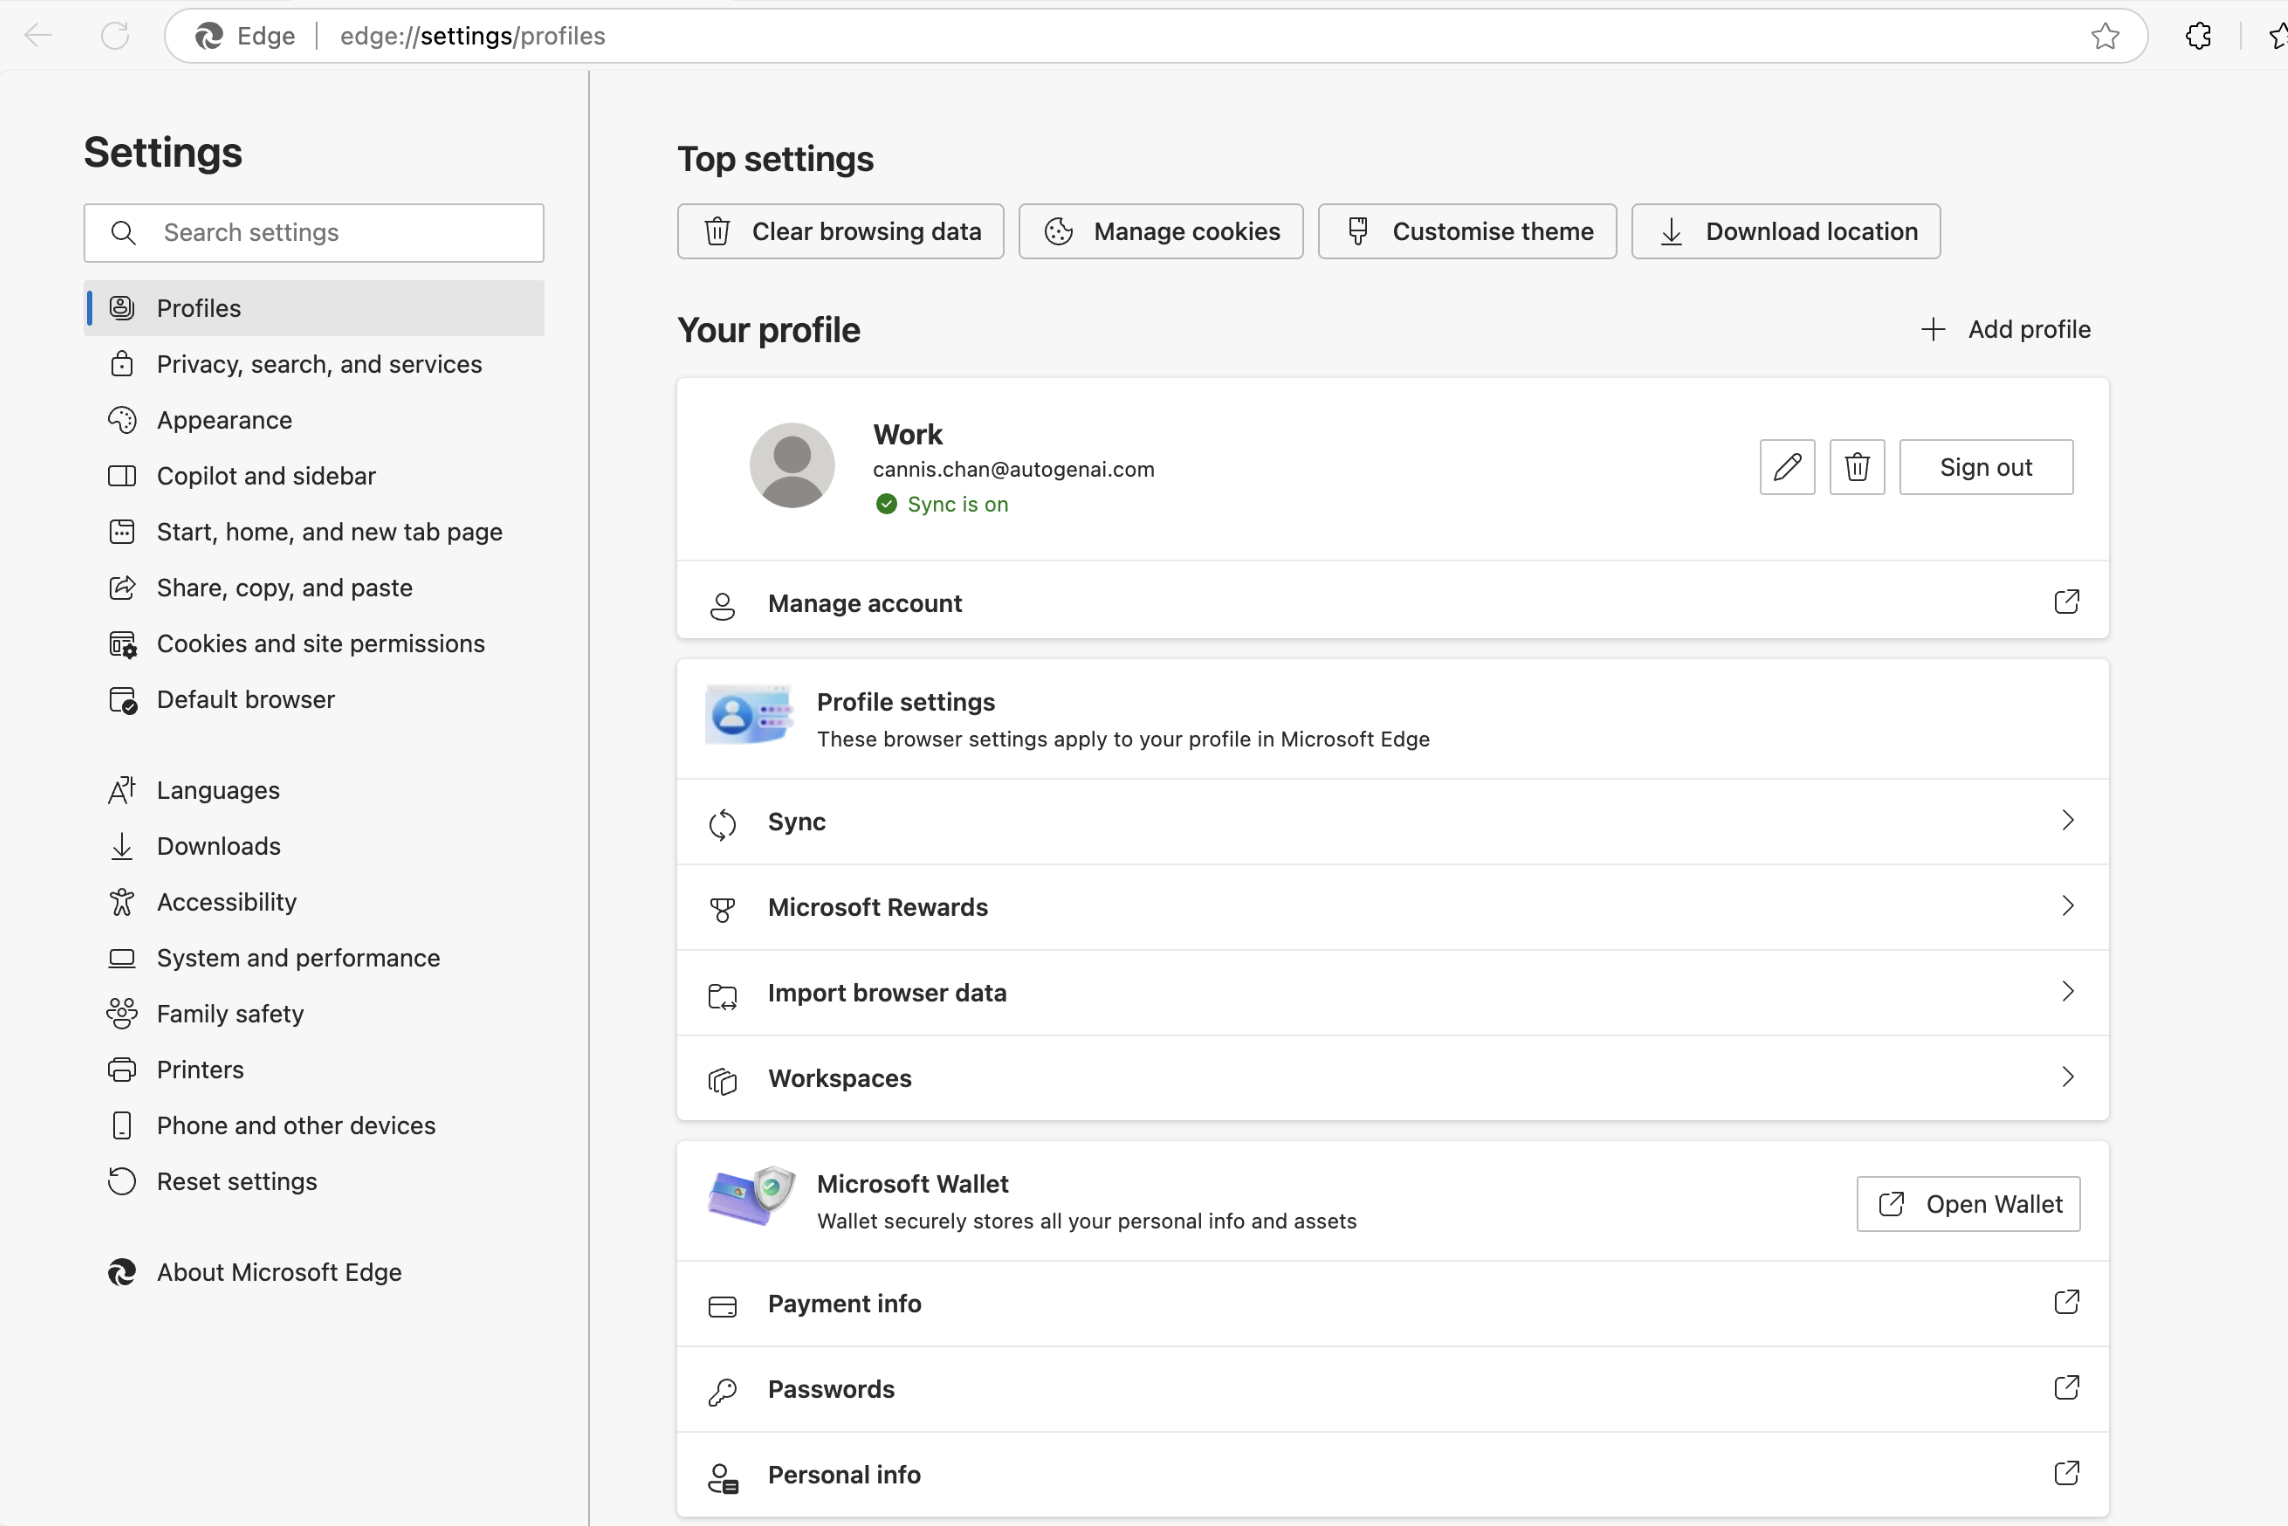Open System and performance settings

point(314,958)
